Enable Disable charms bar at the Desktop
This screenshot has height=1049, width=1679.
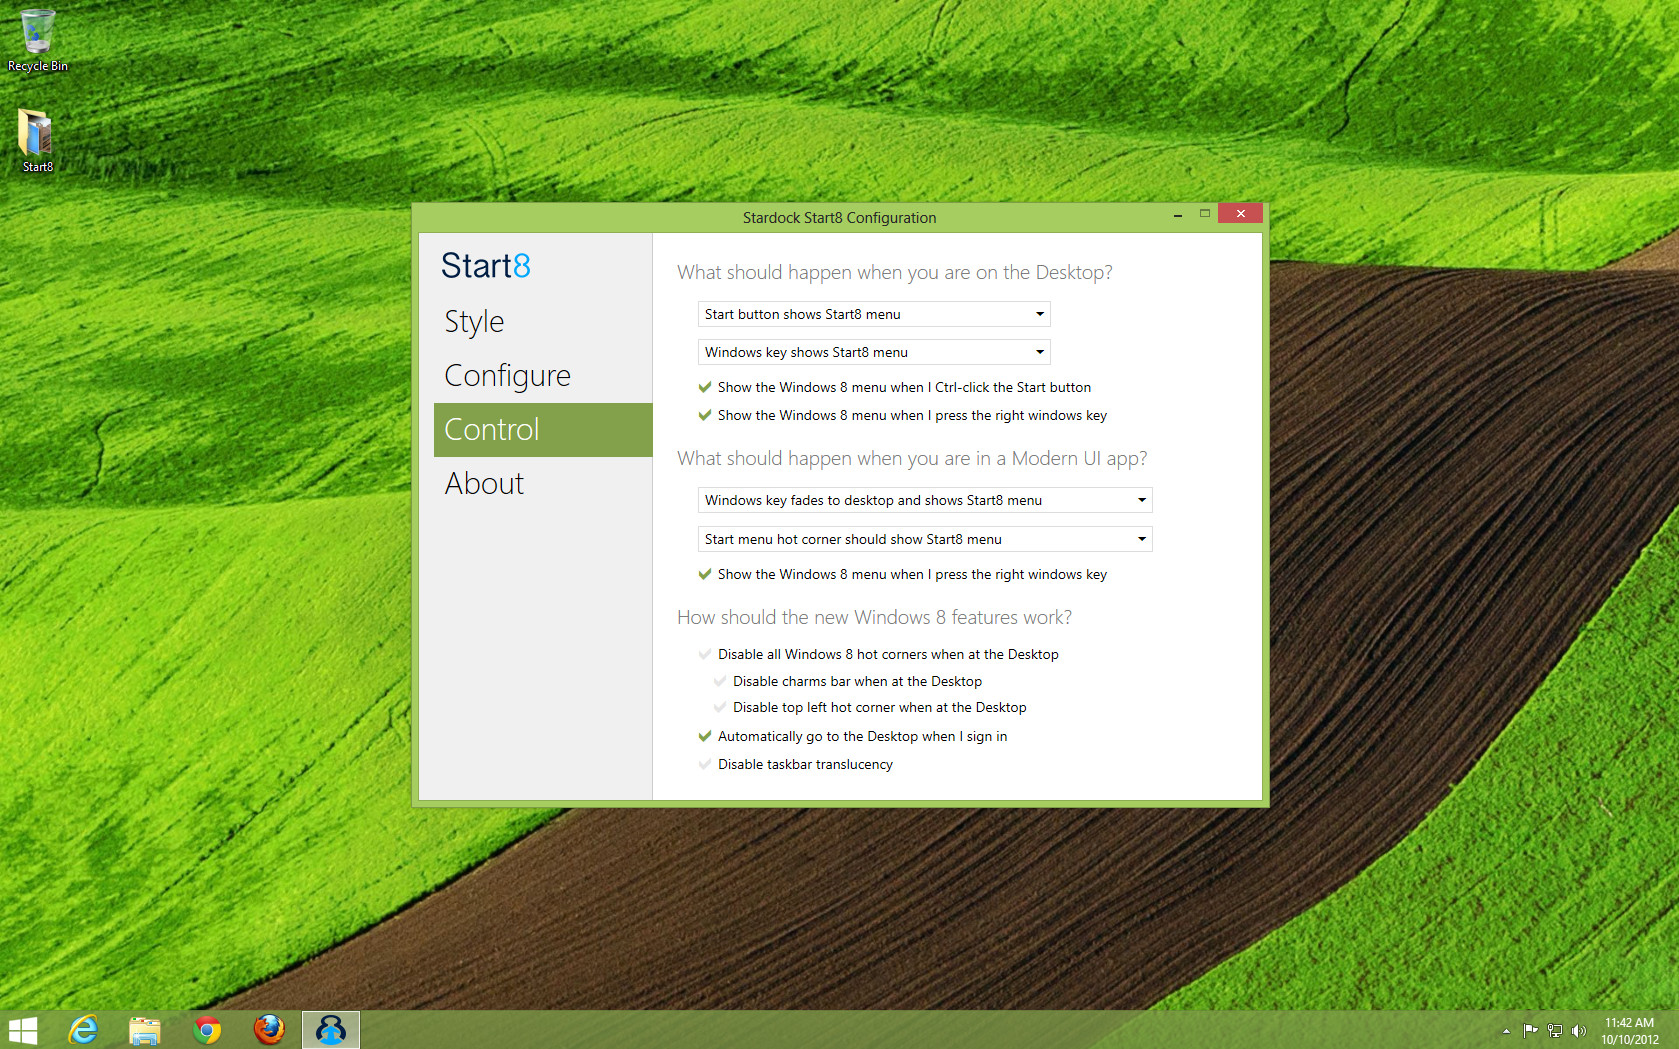(848, 681)
